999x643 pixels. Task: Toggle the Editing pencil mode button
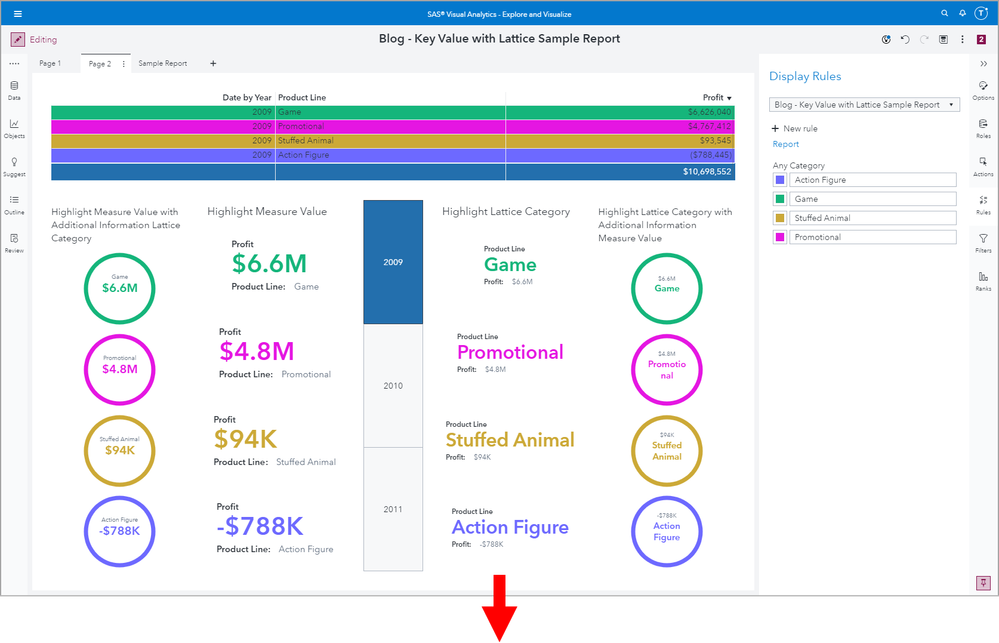[18, 40]
